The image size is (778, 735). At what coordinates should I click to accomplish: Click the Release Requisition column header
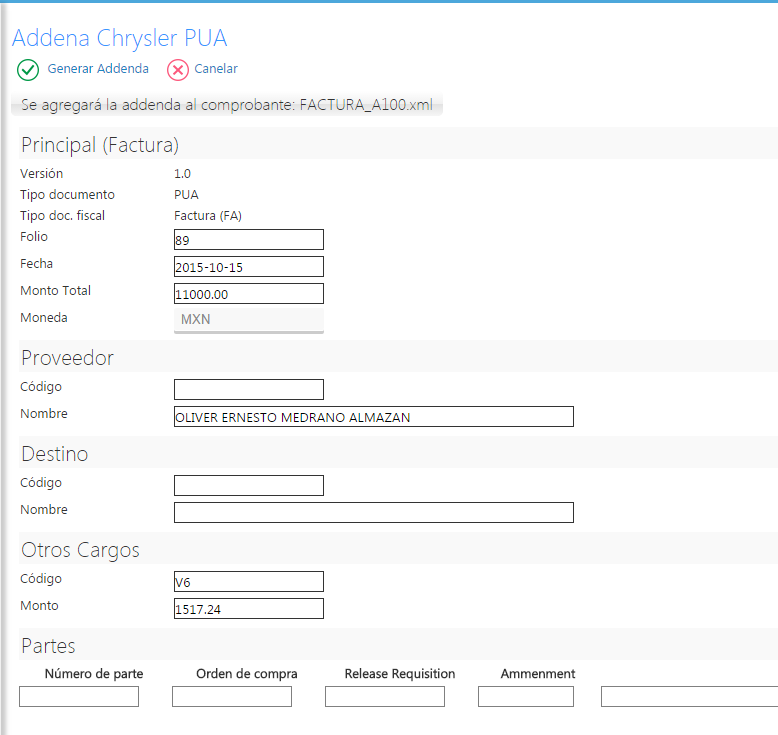click(x=400, y=674)
